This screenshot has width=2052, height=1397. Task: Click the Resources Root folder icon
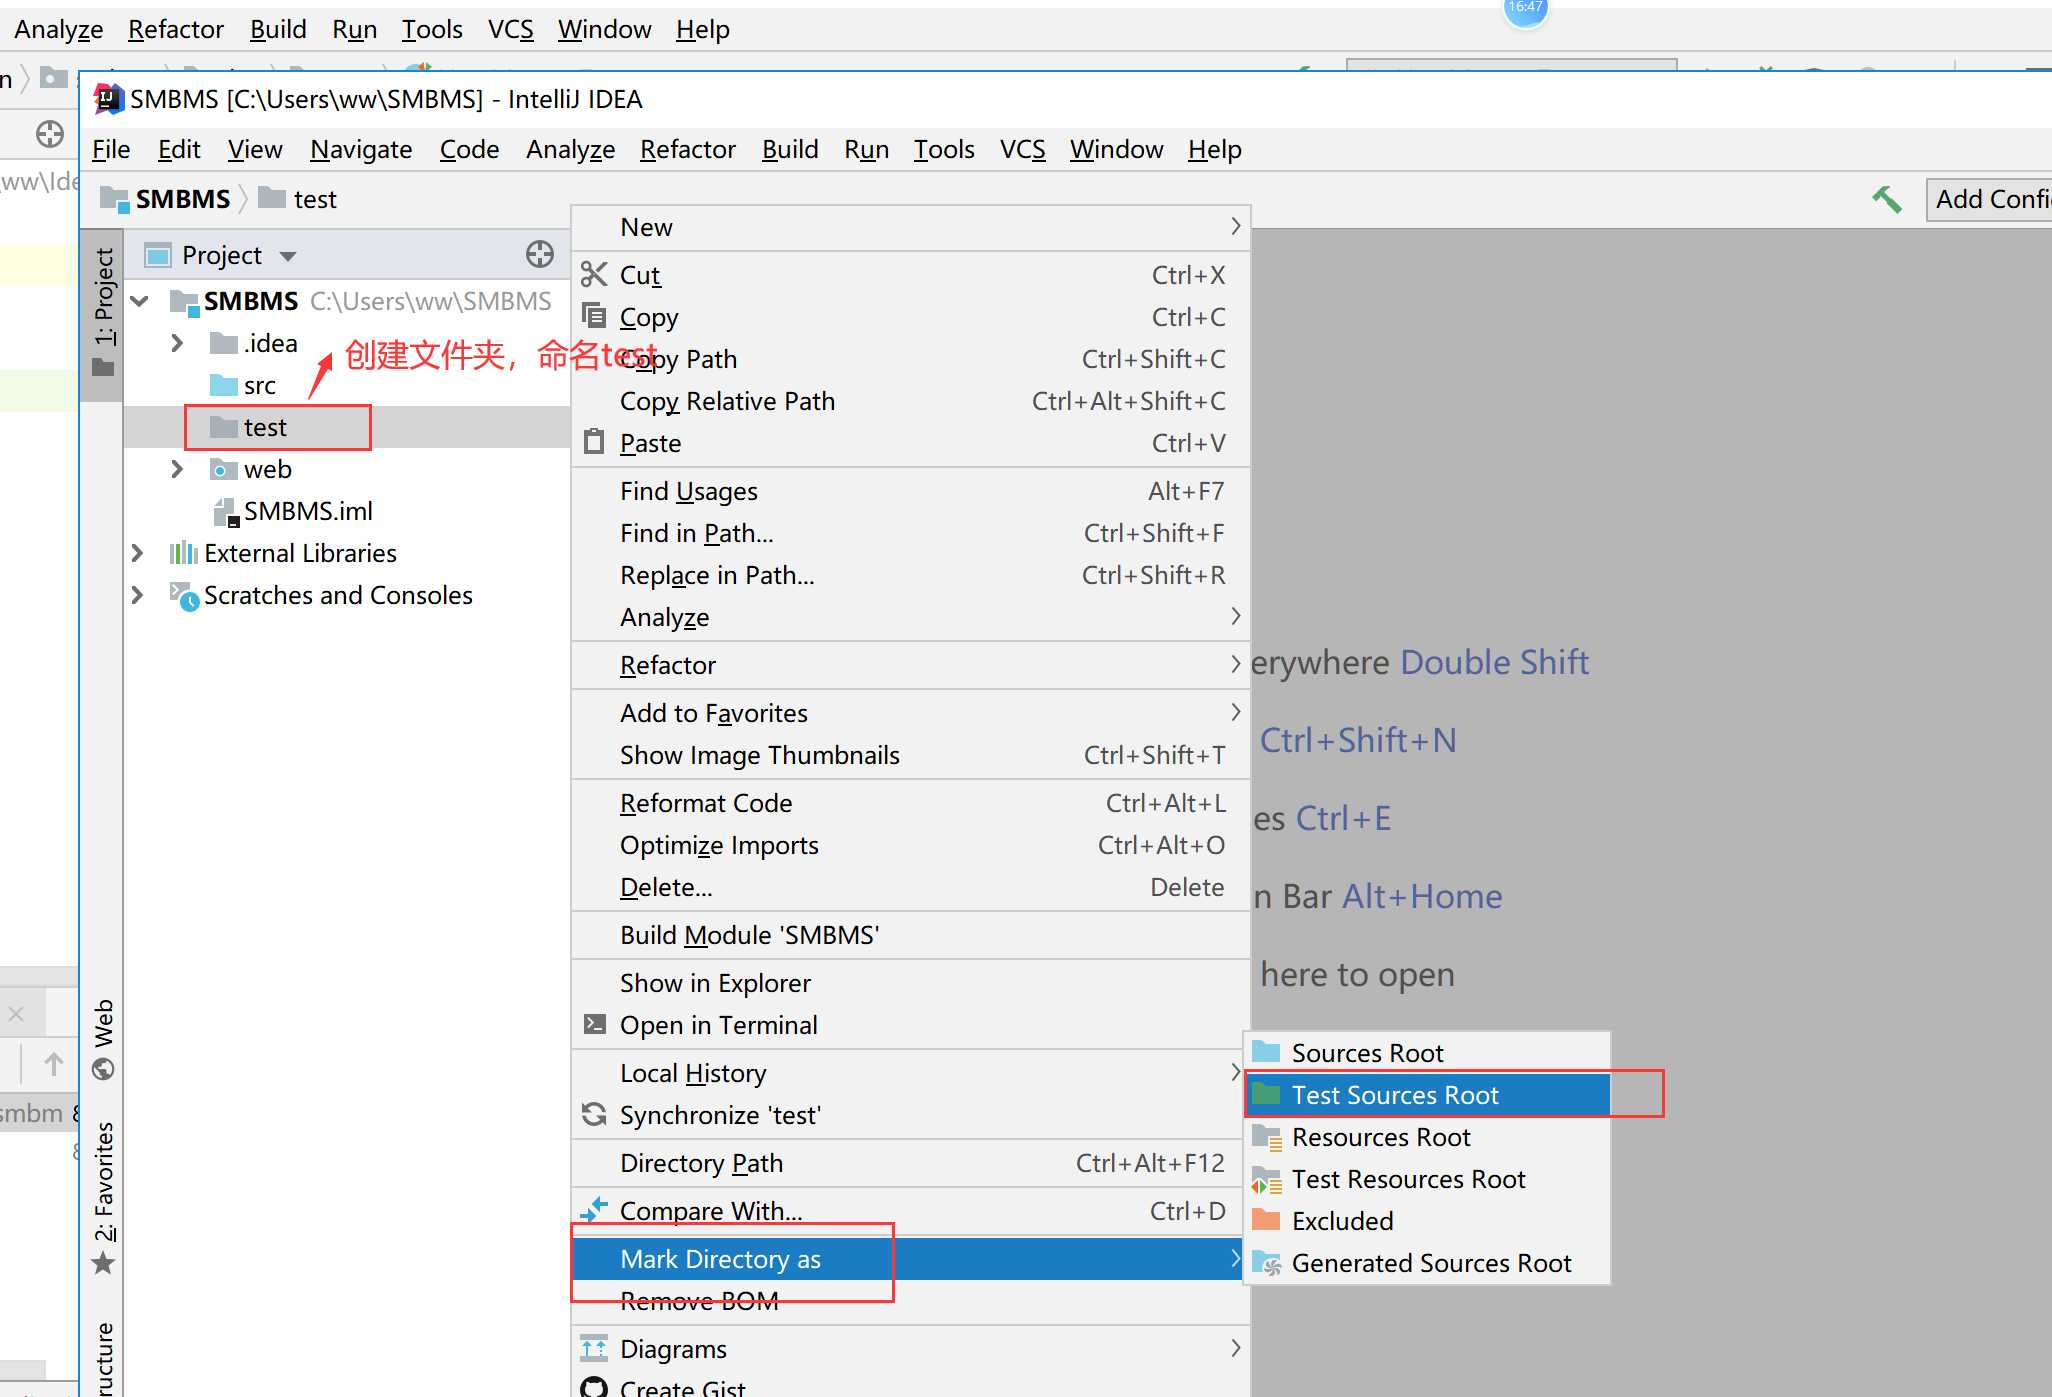click(x=1266, y=1136)
